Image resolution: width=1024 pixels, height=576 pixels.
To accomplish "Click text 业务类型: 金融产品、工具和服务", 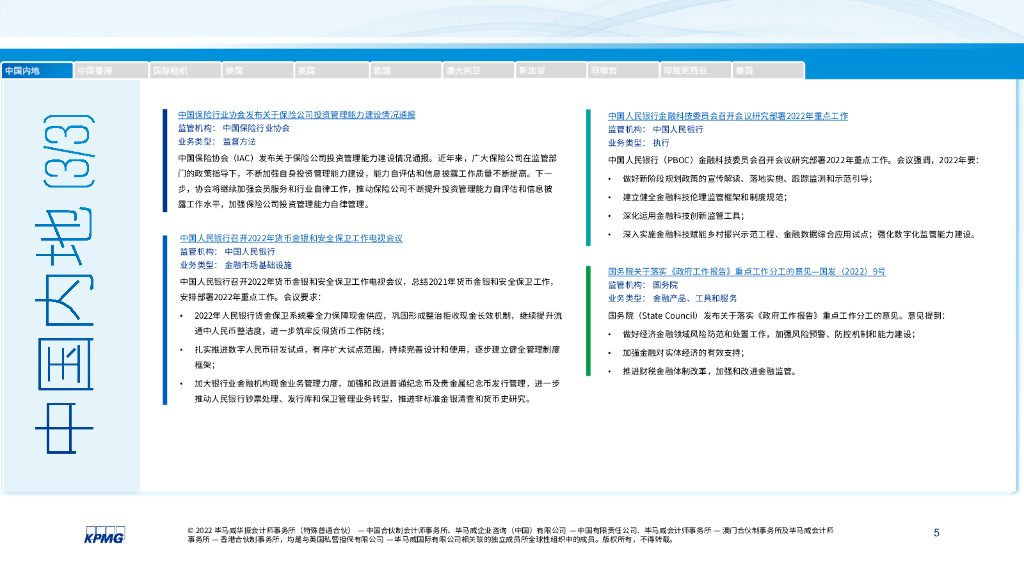I will pyautogui.click(x=673, y=298).
